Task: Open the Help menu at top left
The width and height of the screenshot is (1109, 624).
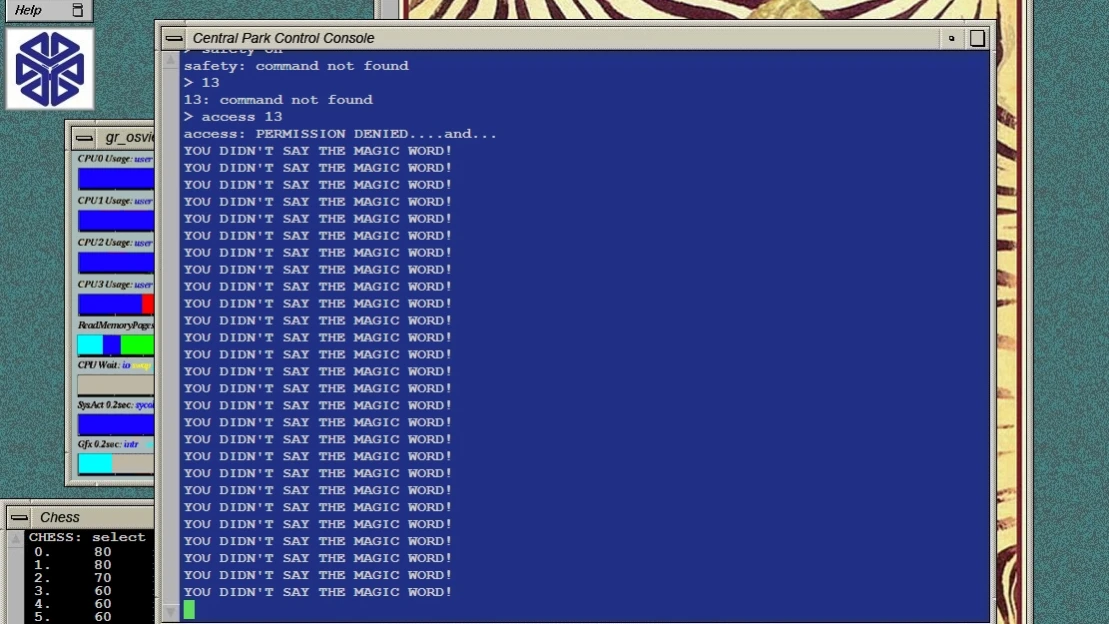Action: pyautogui.click(x=28, y=10)
